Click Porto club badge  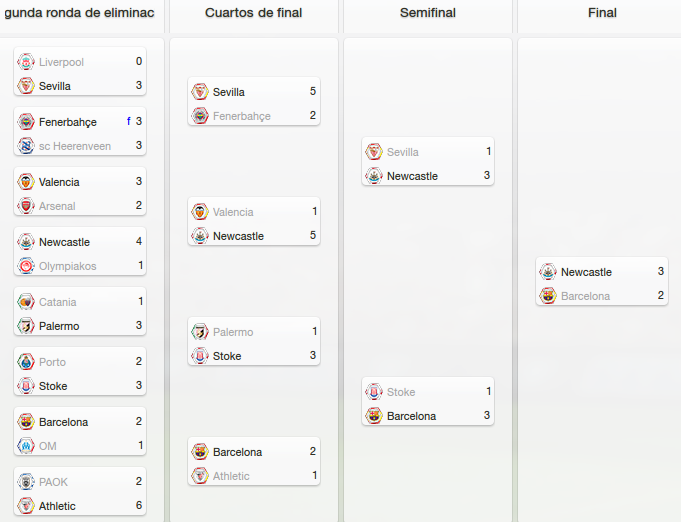(26, 362)
